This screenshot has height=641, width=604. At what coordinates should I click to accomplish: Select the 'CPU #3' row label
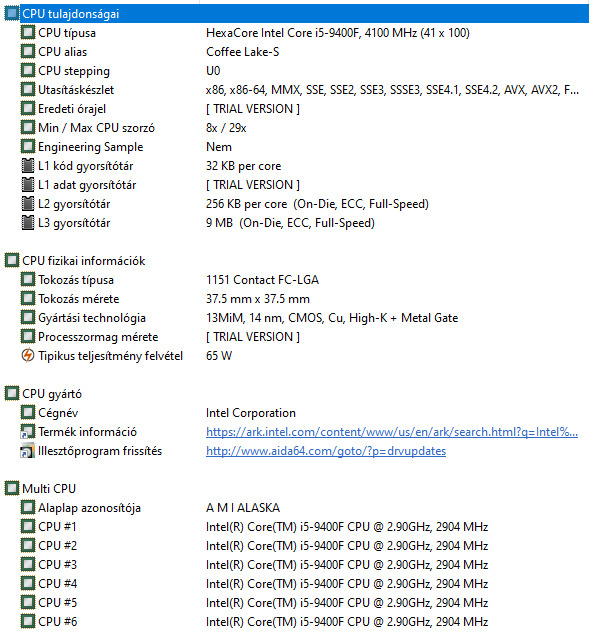[57, 565]
